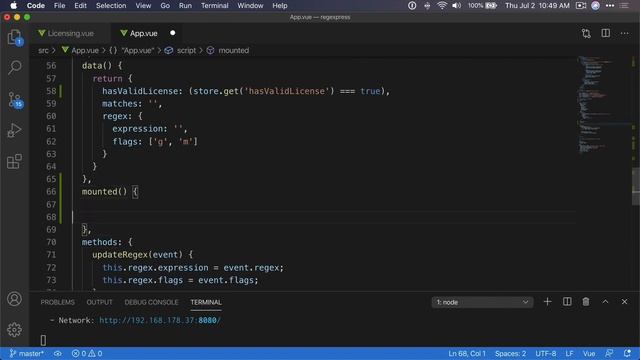Maximize the panel with up chevron

(605, 302)
